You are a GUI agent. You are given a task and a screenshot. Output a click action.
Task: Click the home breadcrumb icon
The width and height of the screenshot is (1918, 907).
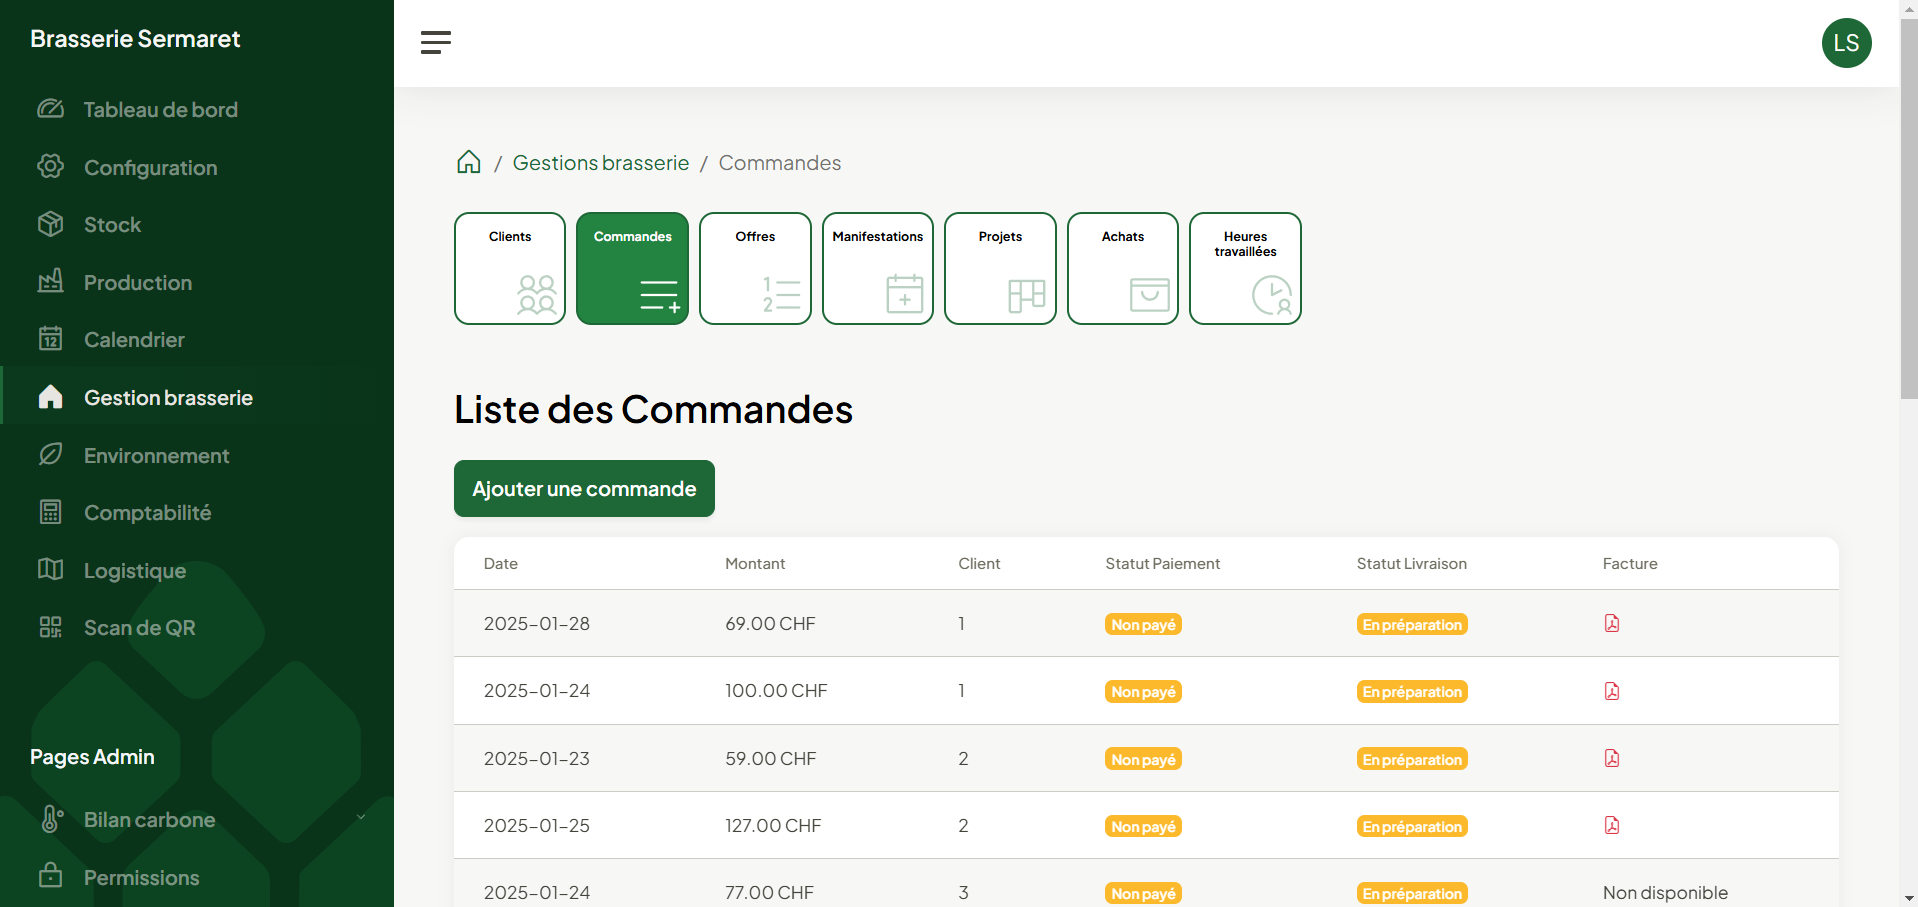[468, 162]
